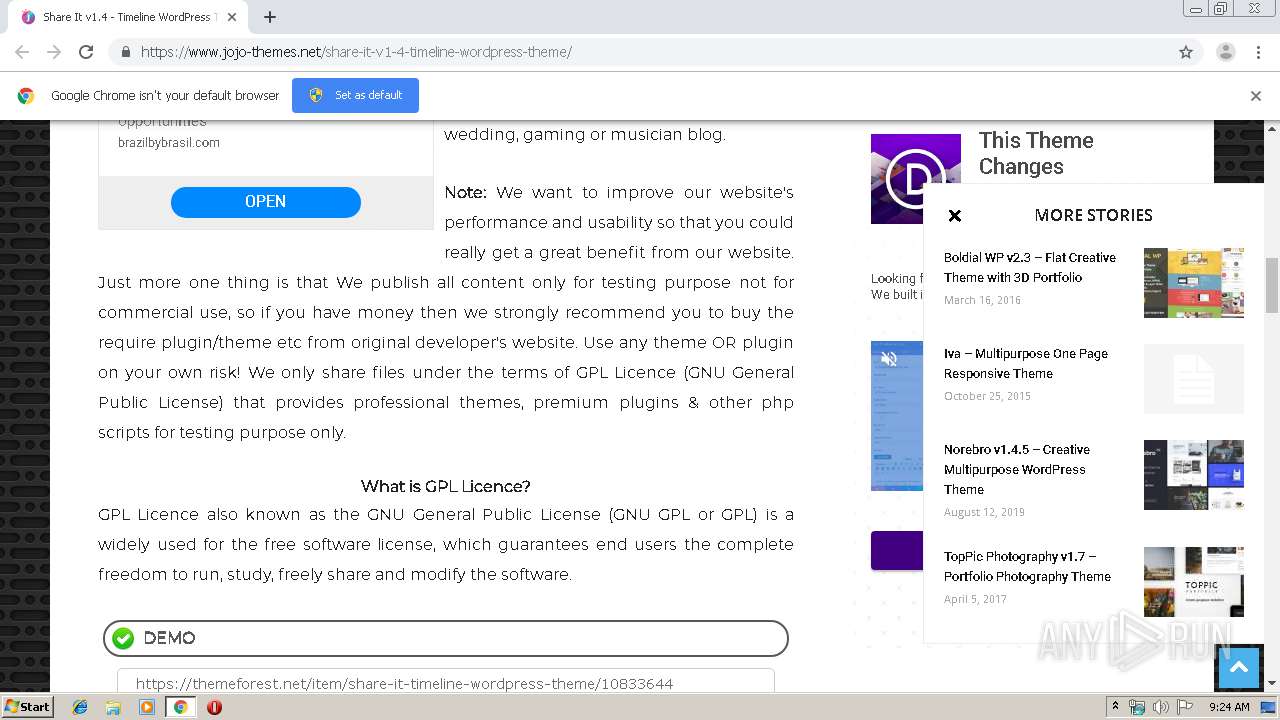Open Iva Multipurpose One Page story

pos(1026,363)
